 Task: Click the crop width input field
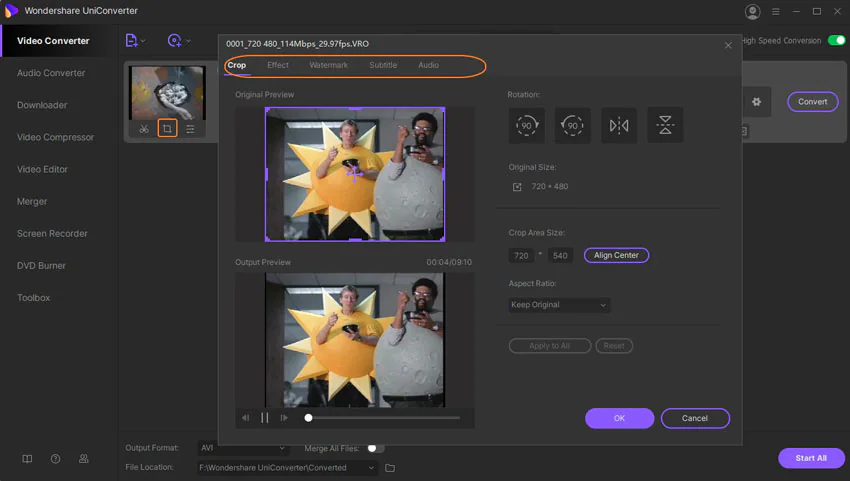(521, 256)
